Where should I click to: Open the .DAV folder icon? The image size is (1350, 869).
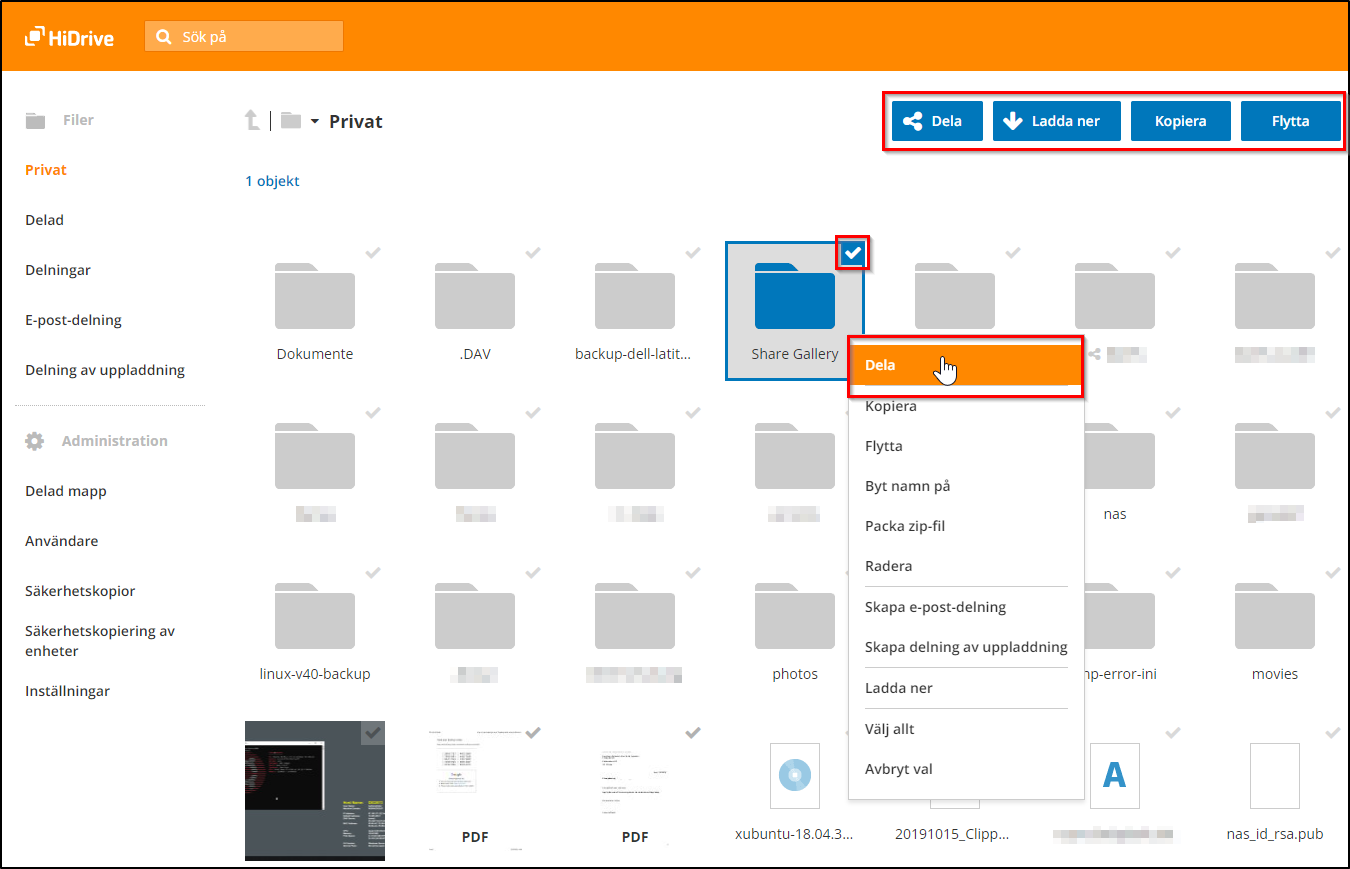pyautogui.click(x=474, y=297)
